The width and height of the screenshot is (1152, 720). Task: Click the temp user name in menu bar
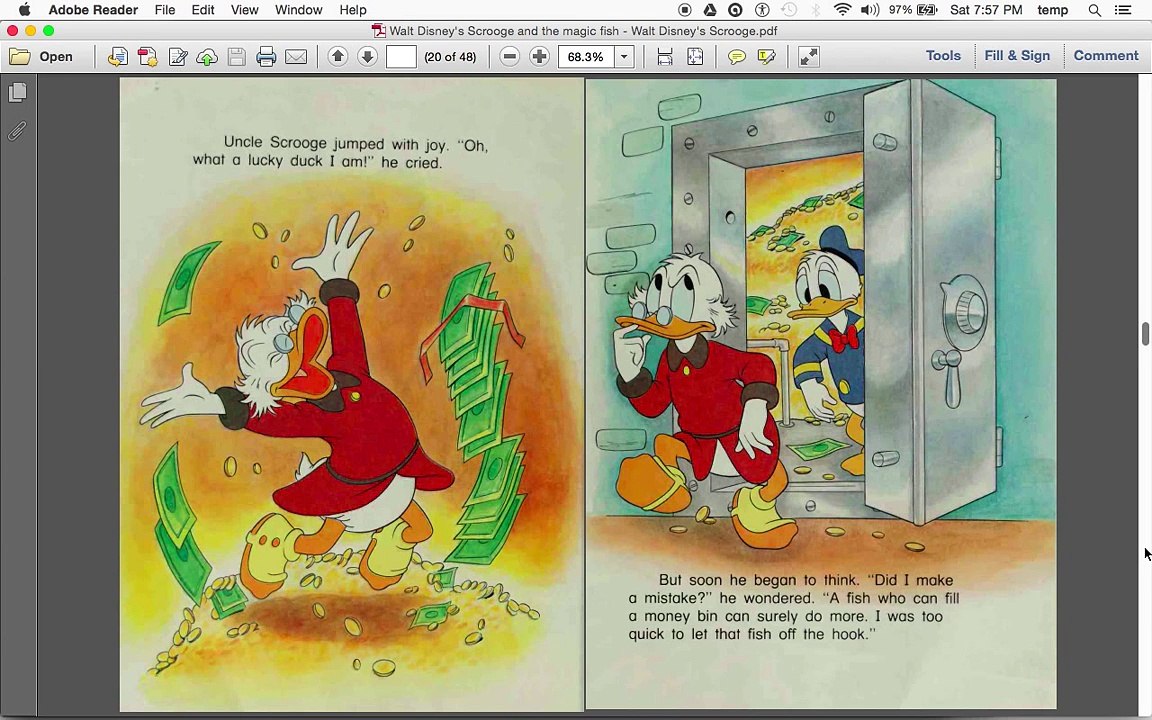pyautogui.click(x=1052, y=10)
